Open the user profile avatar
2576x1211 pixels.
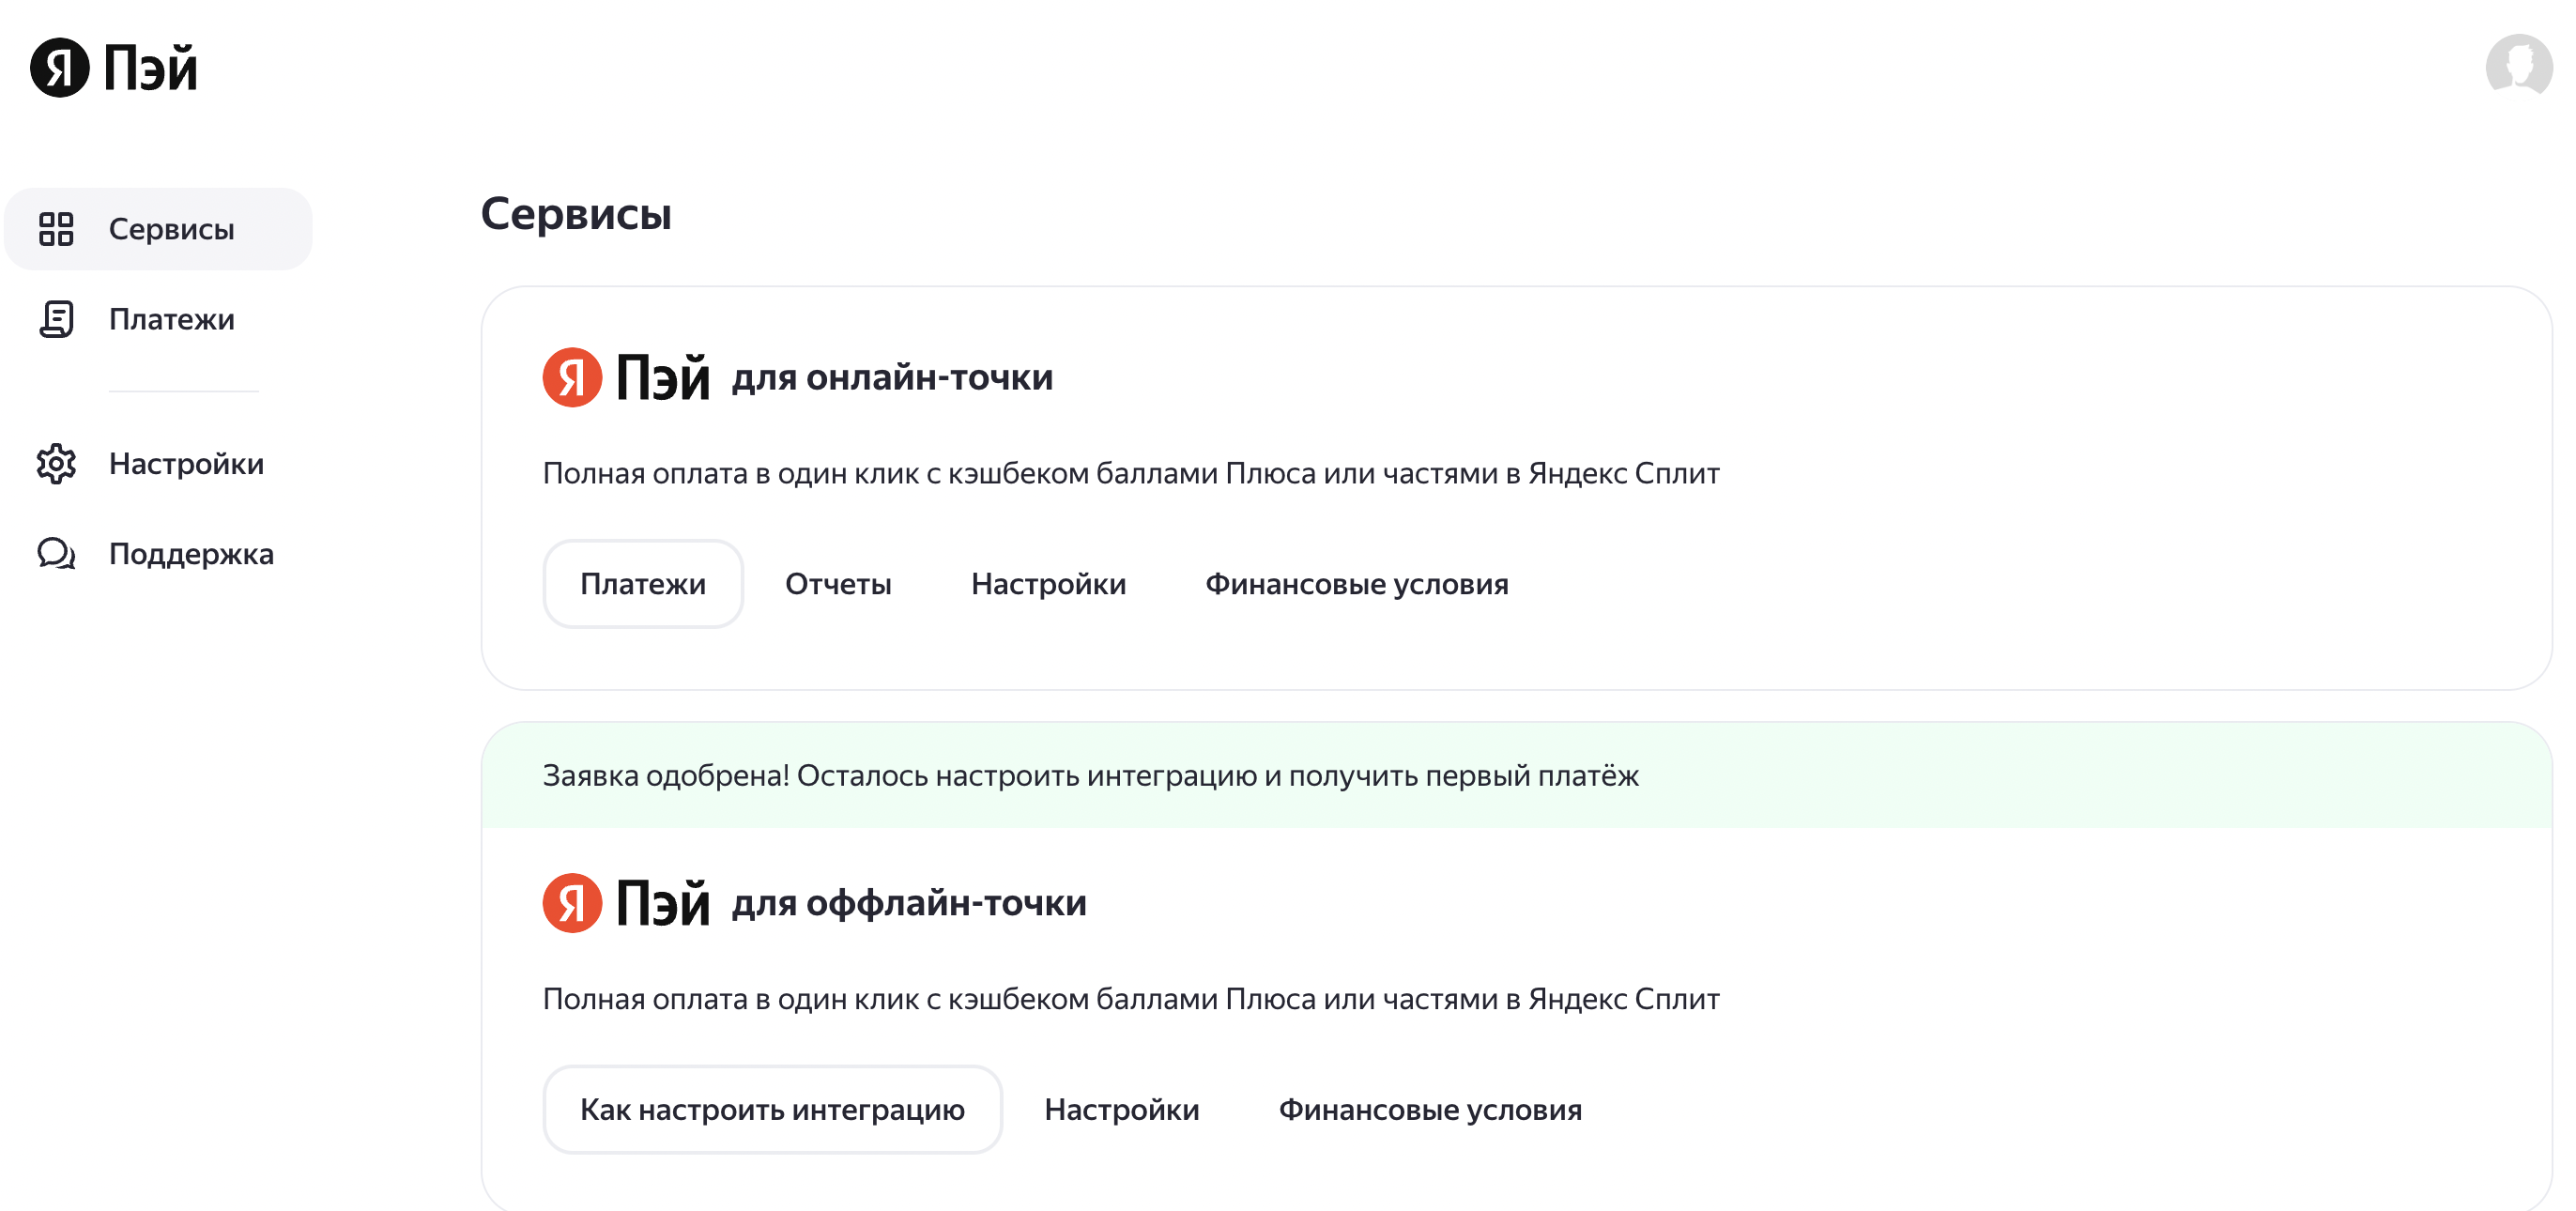point(2518,66)
